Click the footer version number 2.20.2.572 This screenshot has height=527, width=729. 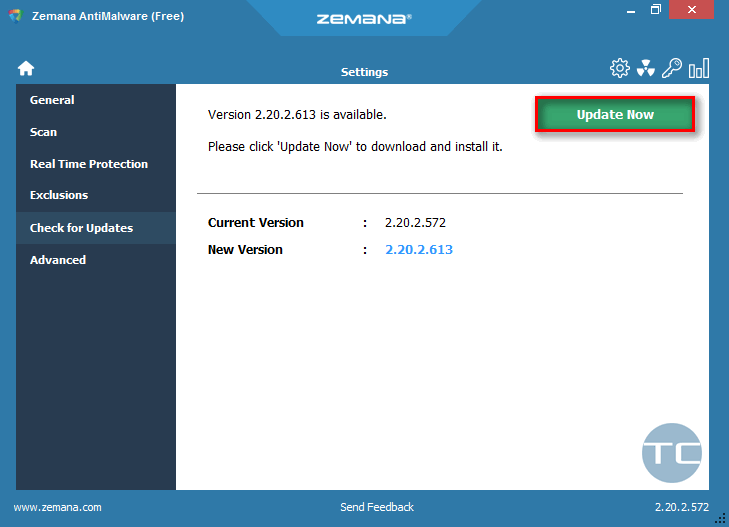[x=682, y=507]
